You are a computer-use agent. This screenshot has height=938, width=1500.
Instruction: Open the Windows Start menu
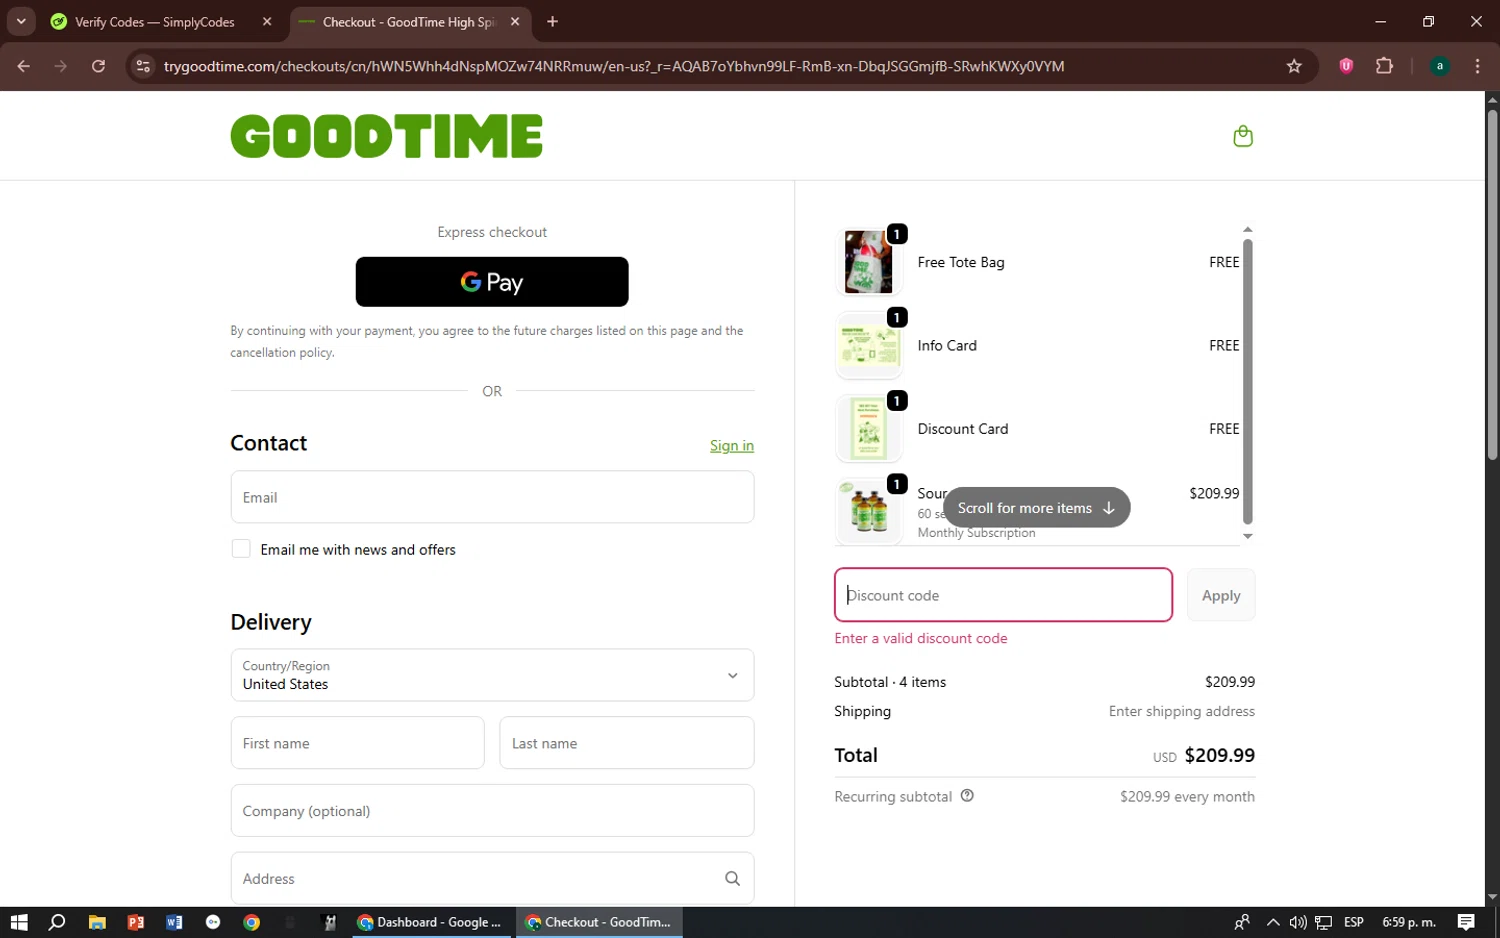[x=19, y=922]
